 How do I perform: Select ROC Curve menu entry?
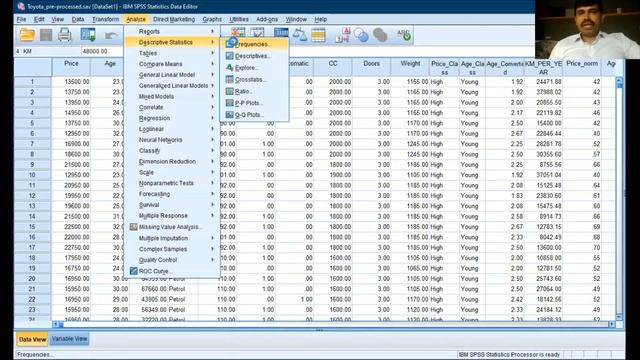(172, 271)
